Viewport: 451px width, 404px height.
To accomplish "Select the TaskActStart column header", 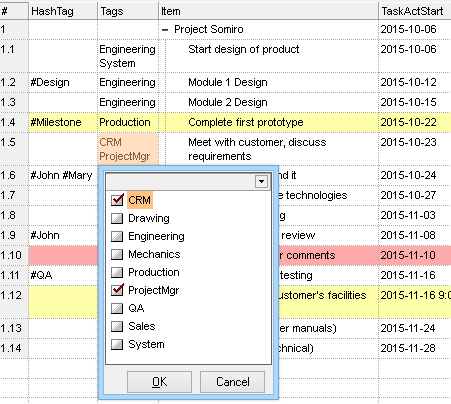I will pos(415,11).
